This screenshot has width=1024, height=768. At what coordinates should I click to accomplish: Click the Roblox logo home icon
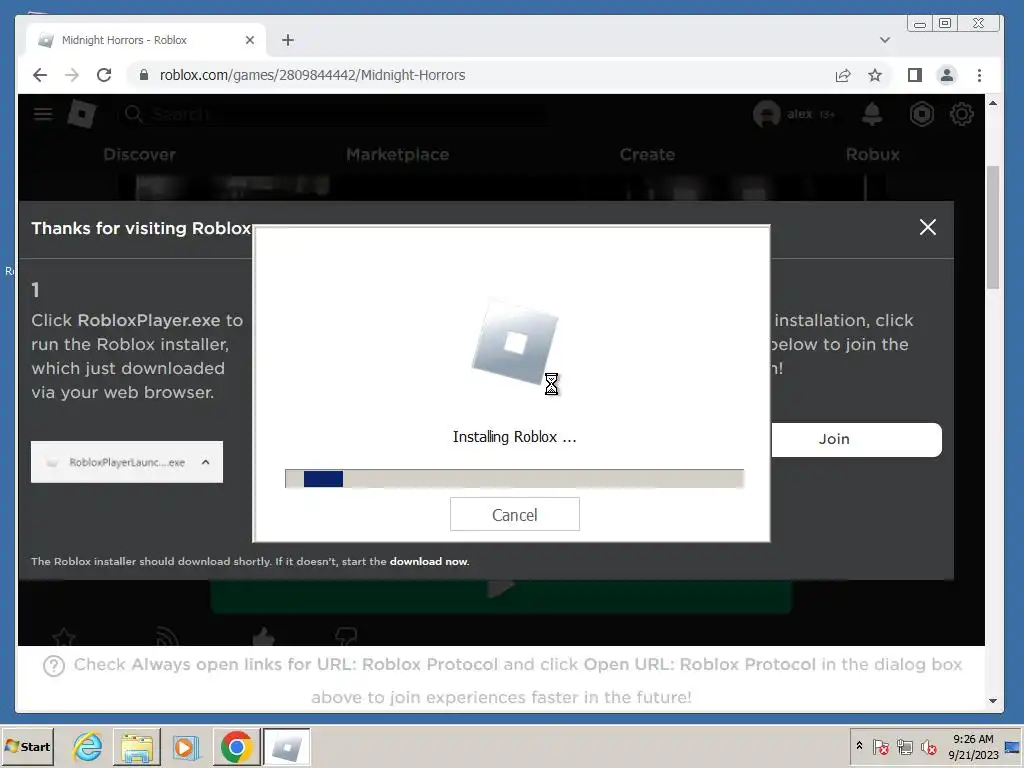tap(82, 114)
